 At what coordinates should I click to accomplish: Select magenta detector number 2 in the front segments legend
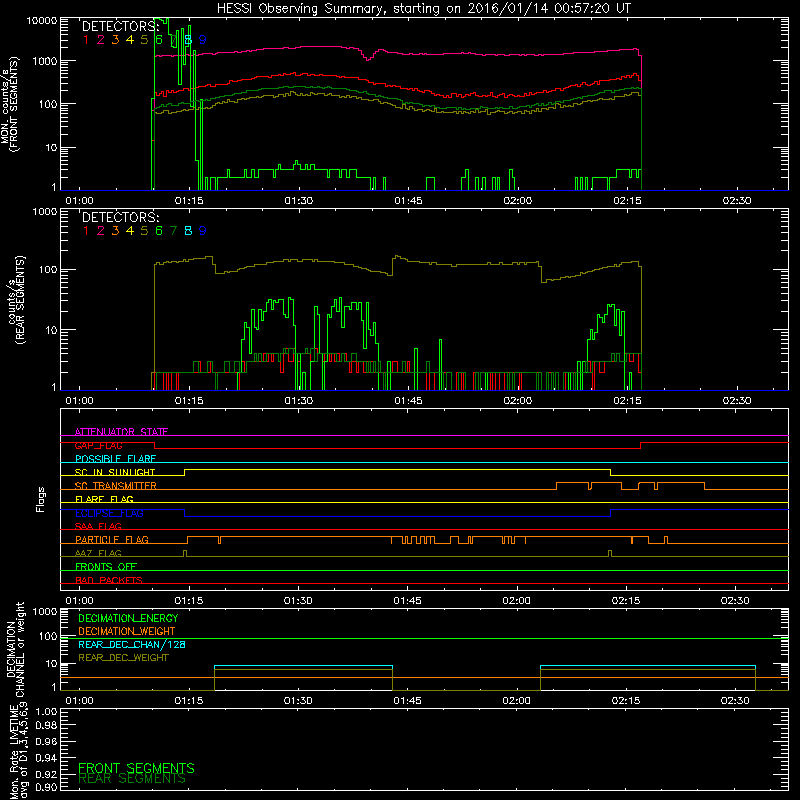(x=101, y=40)
